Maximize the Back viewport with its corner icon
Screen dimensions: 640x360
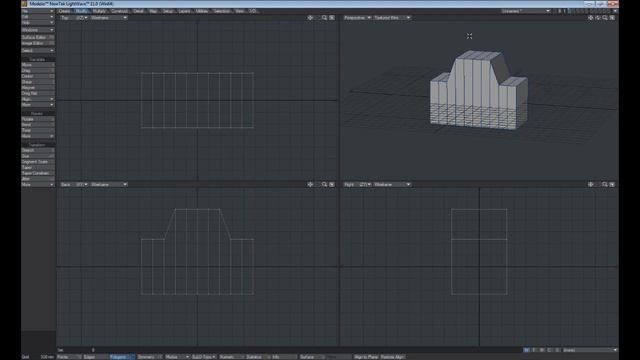pyautogui.click(x=332, y=184)
